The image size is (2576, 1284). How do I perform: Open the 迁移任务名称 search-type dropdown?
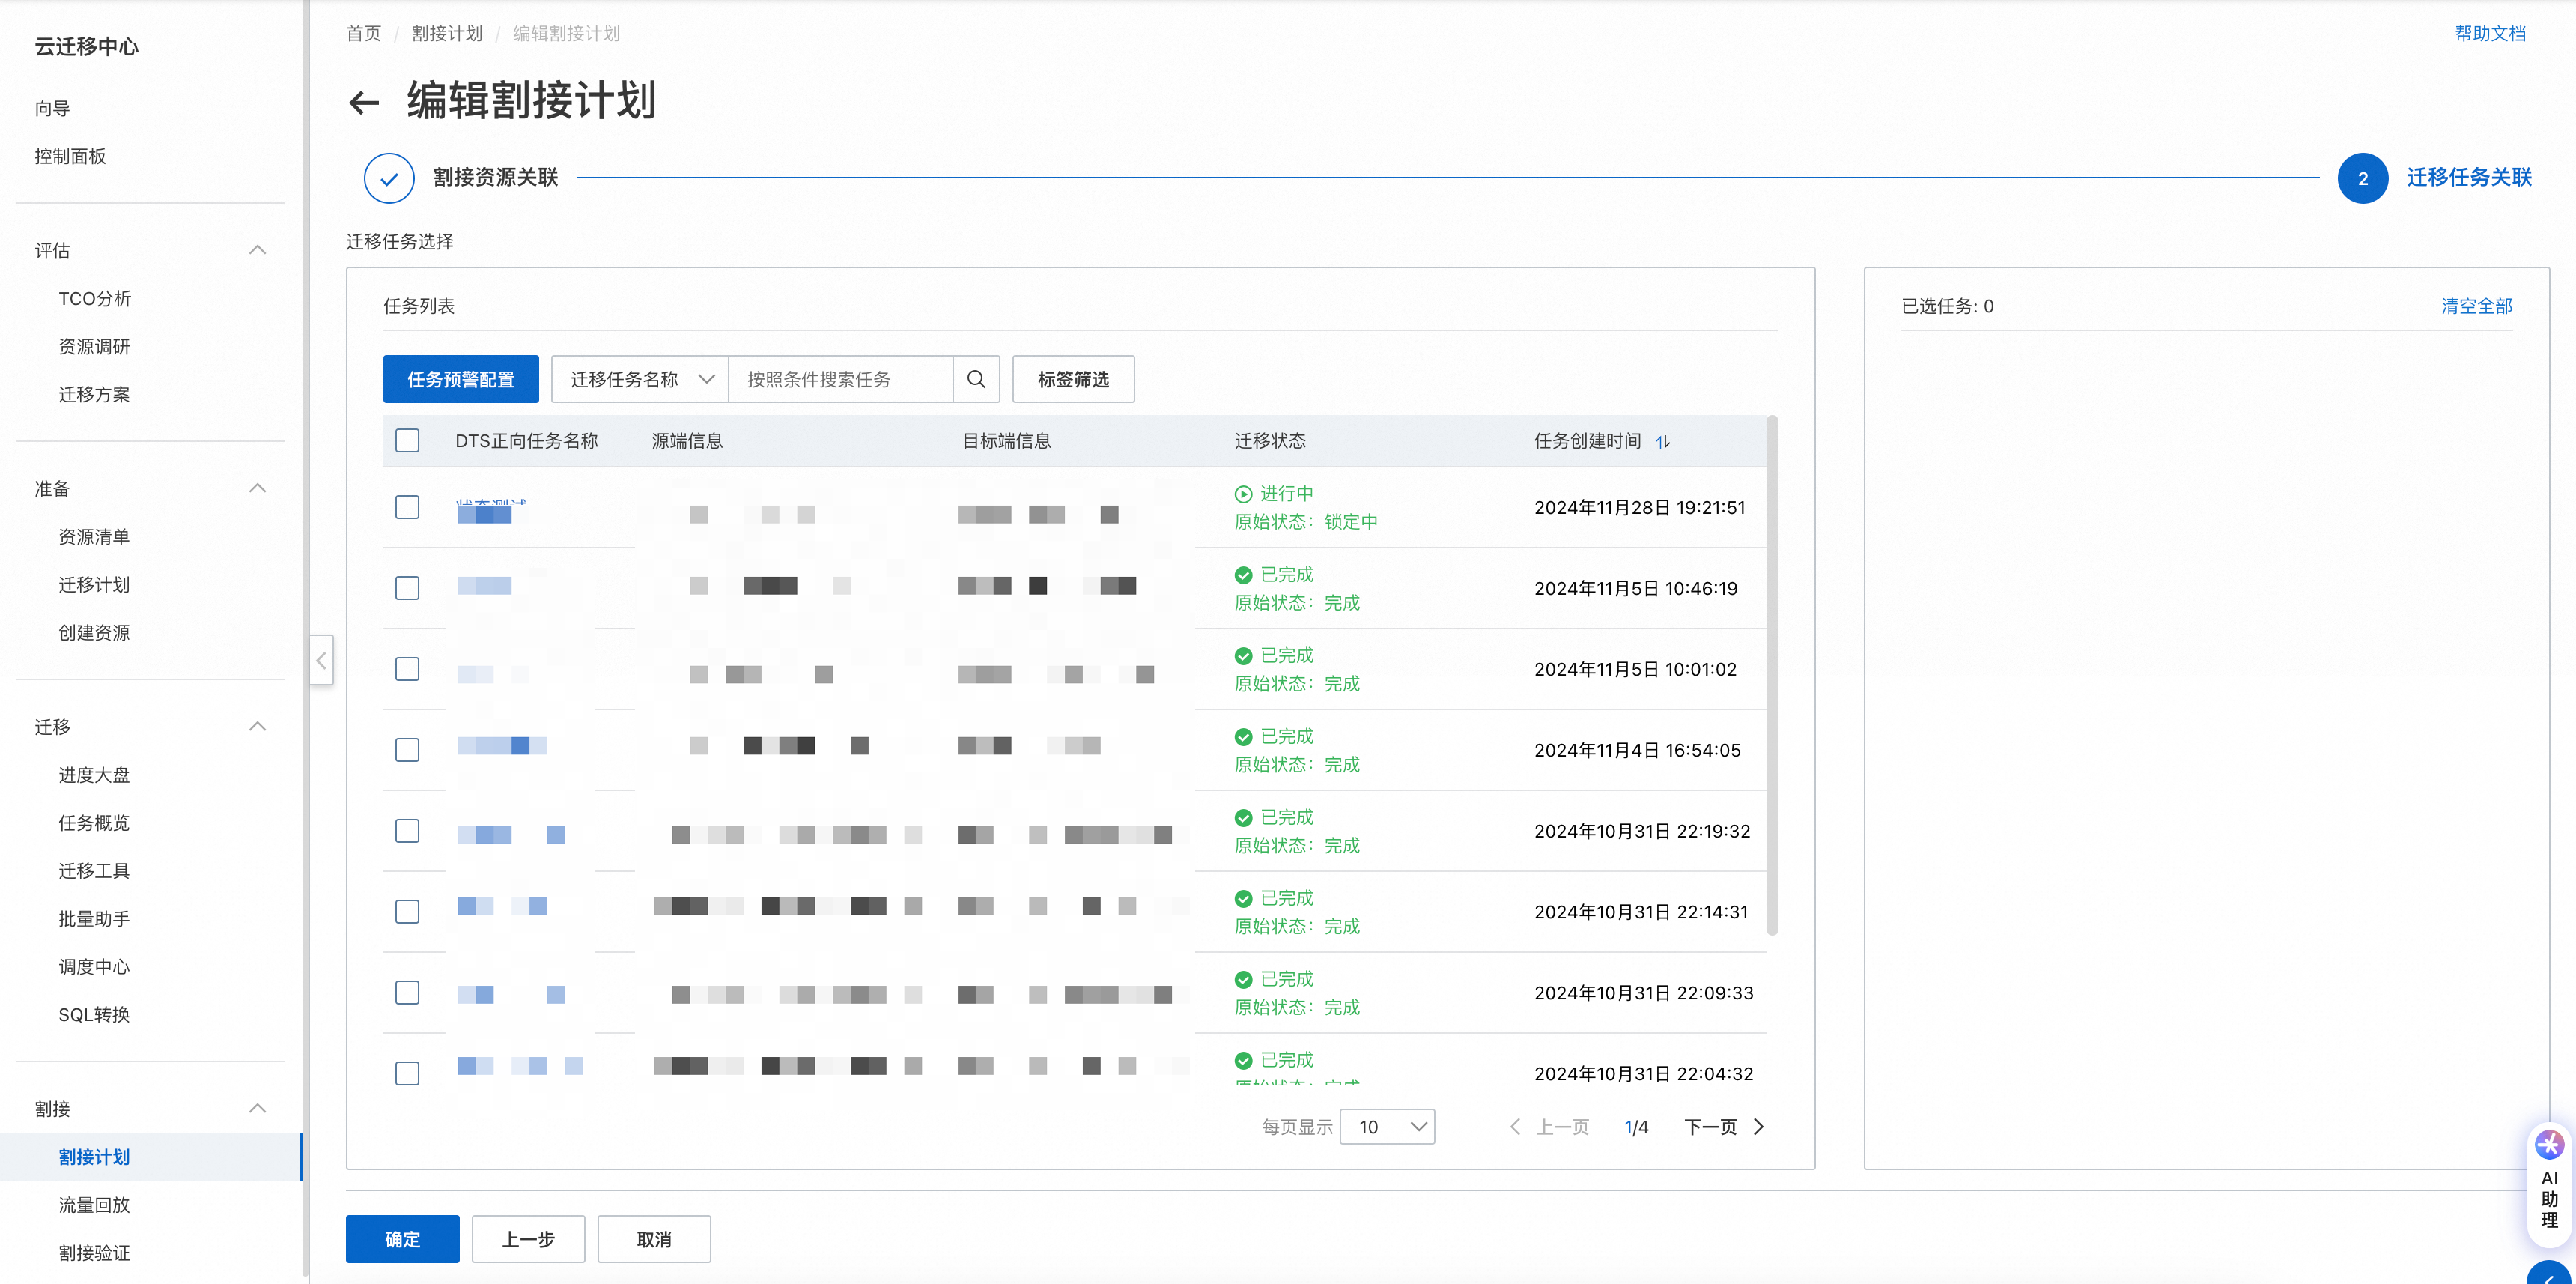click(640, 379)
